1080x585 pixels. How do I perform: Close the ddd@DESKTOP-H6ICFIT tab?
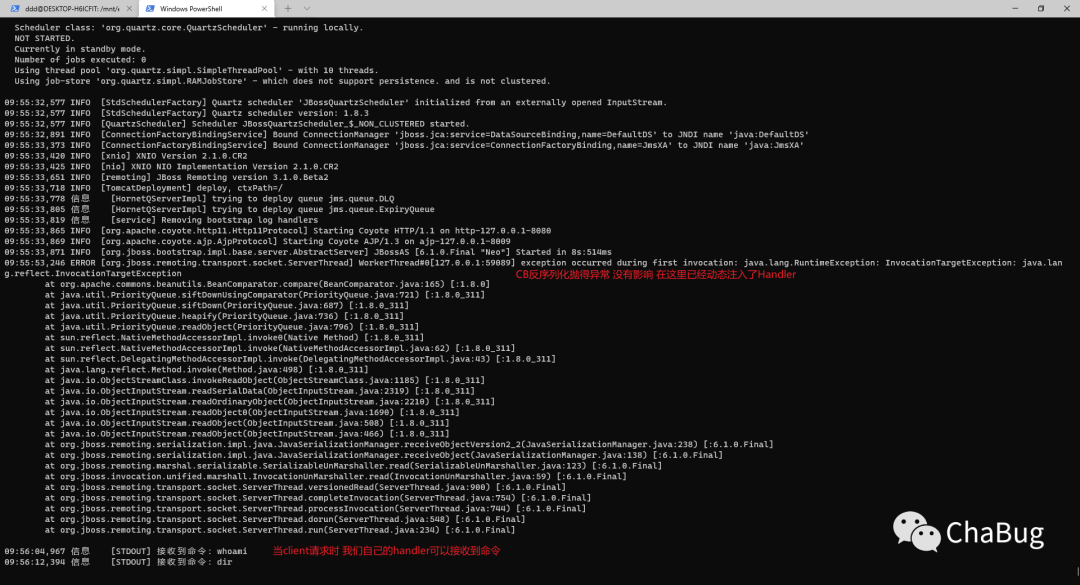pyautogui.click(x=130, y=8)
